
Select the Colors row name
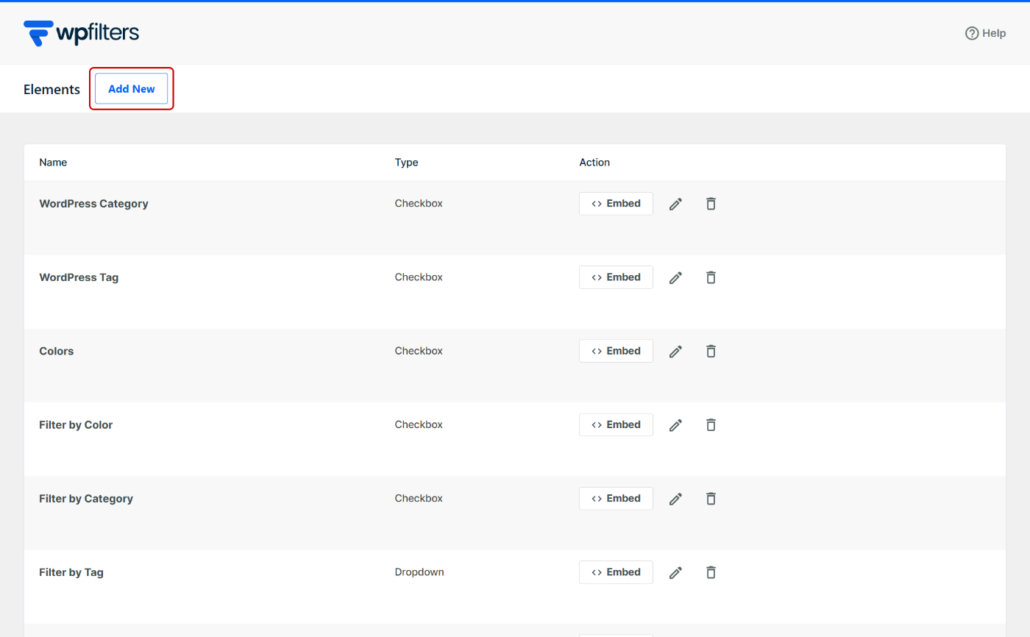(56, 351)
